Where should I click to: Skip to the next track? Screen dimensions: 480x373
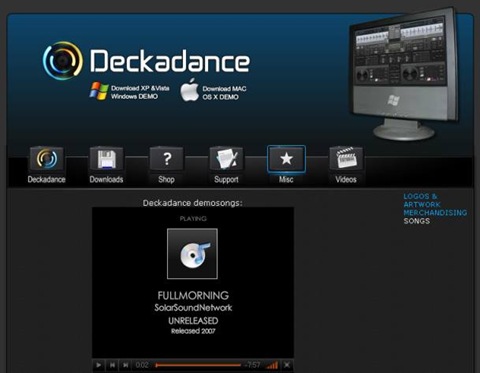(126, 365)
